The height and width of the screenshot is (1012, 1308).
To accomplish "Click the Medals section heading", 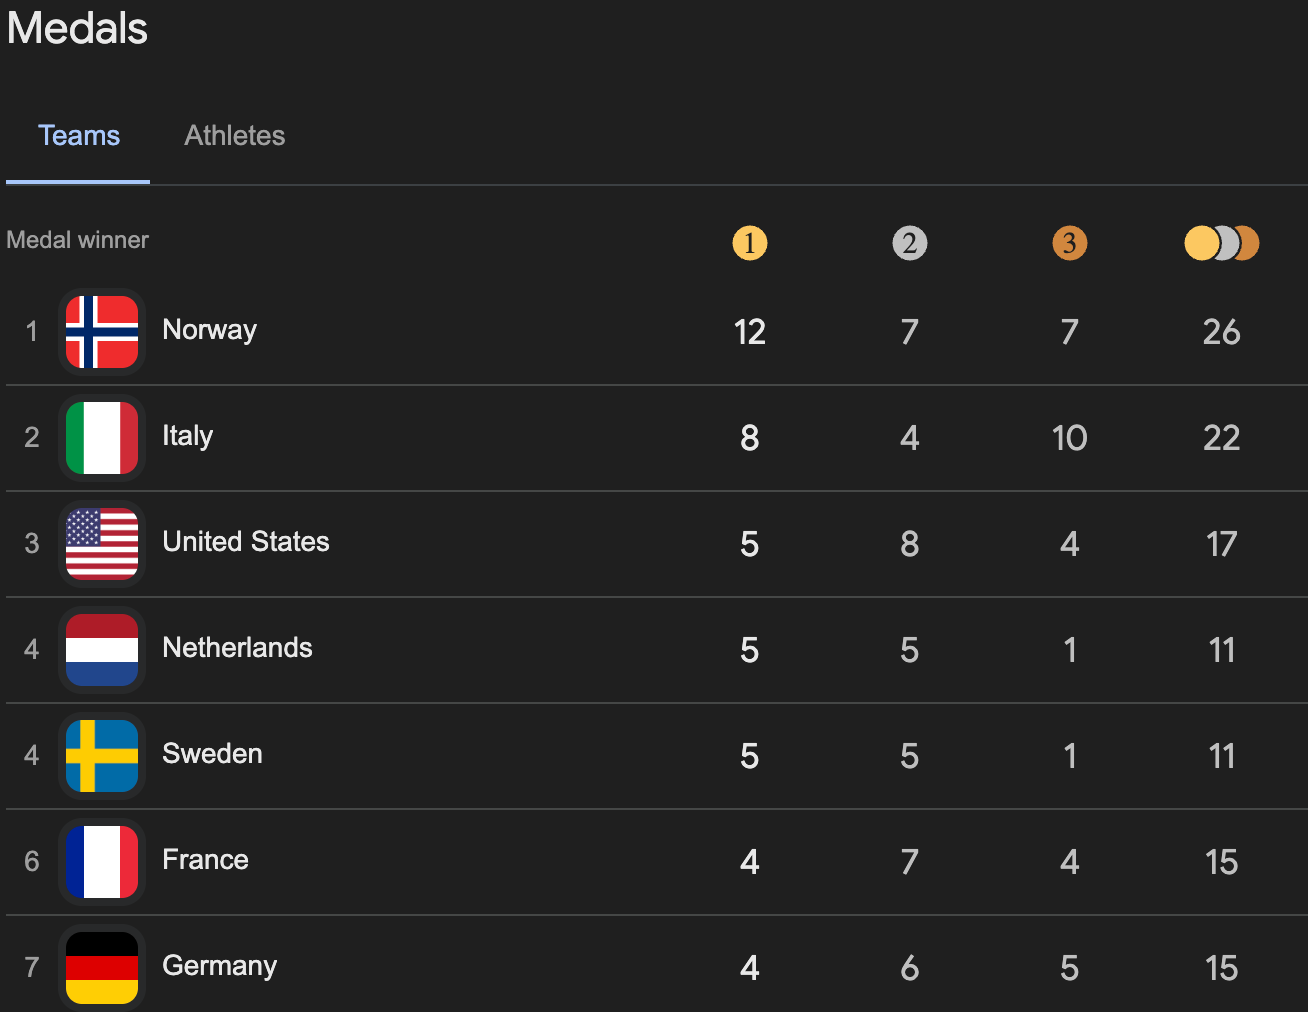I will pos(78,28).
